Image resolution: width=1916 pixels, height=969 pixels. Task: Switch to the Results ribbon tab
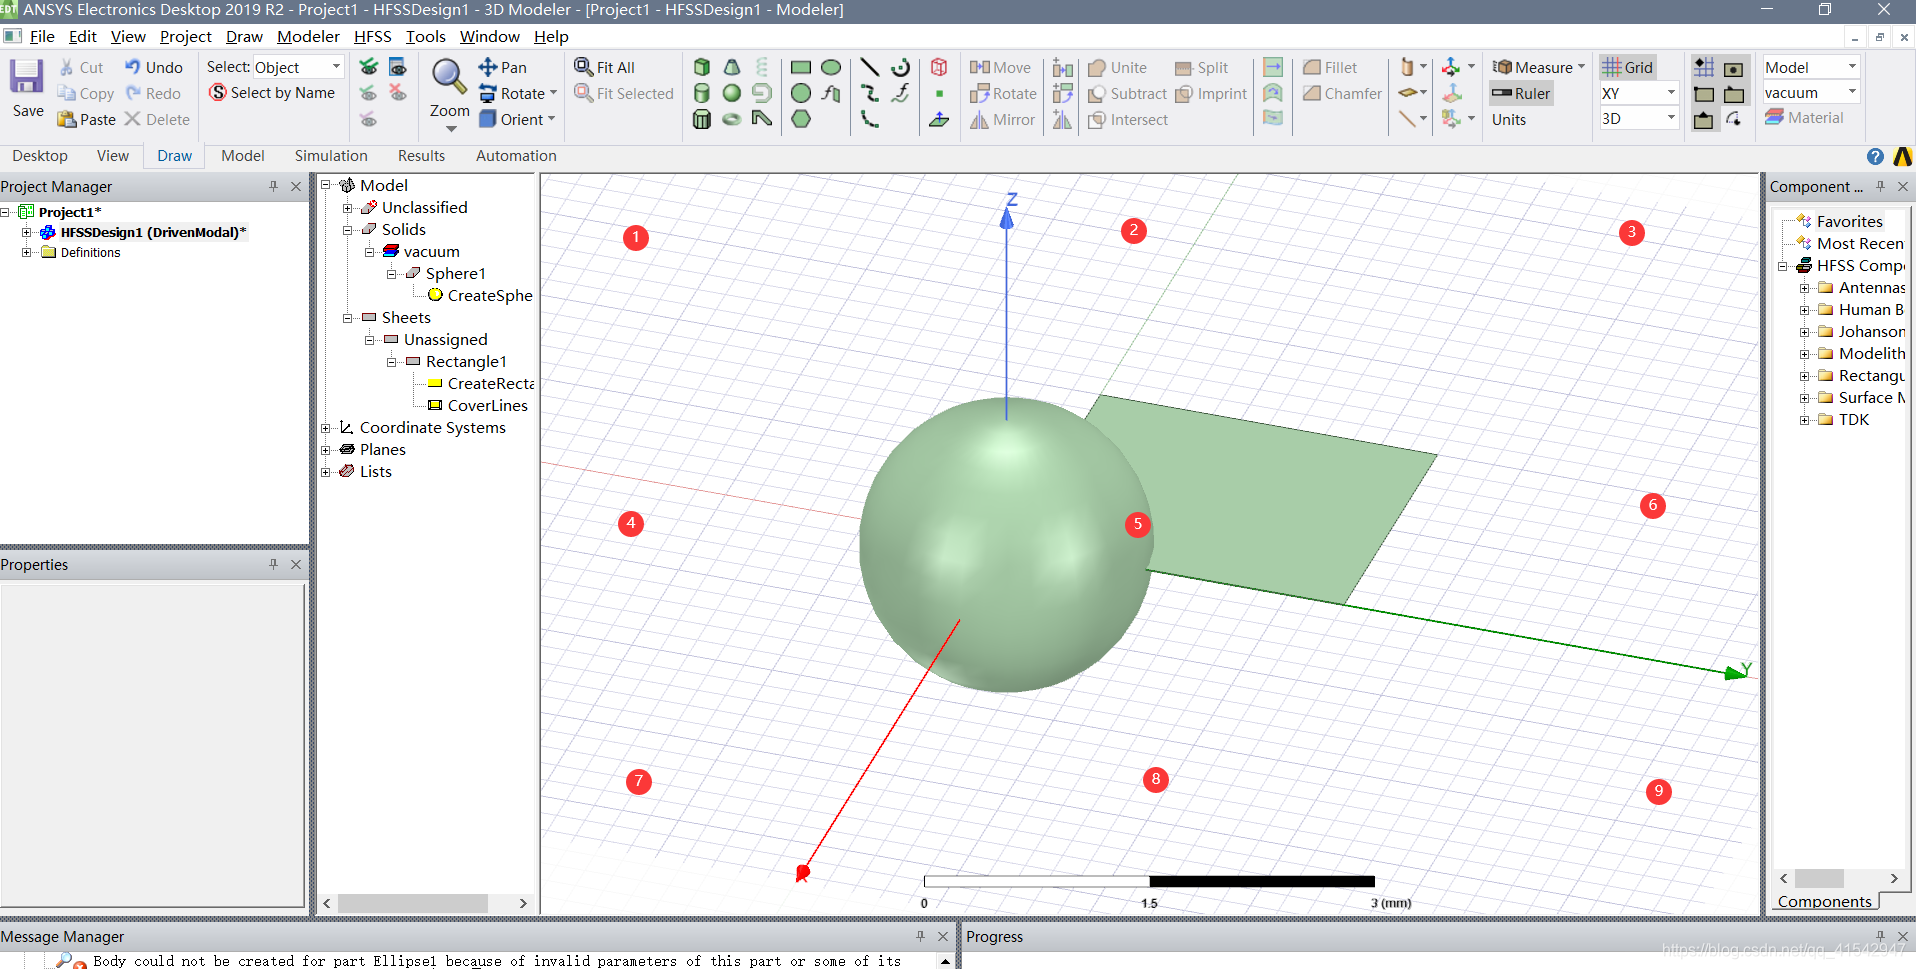(x=421, y=156)
